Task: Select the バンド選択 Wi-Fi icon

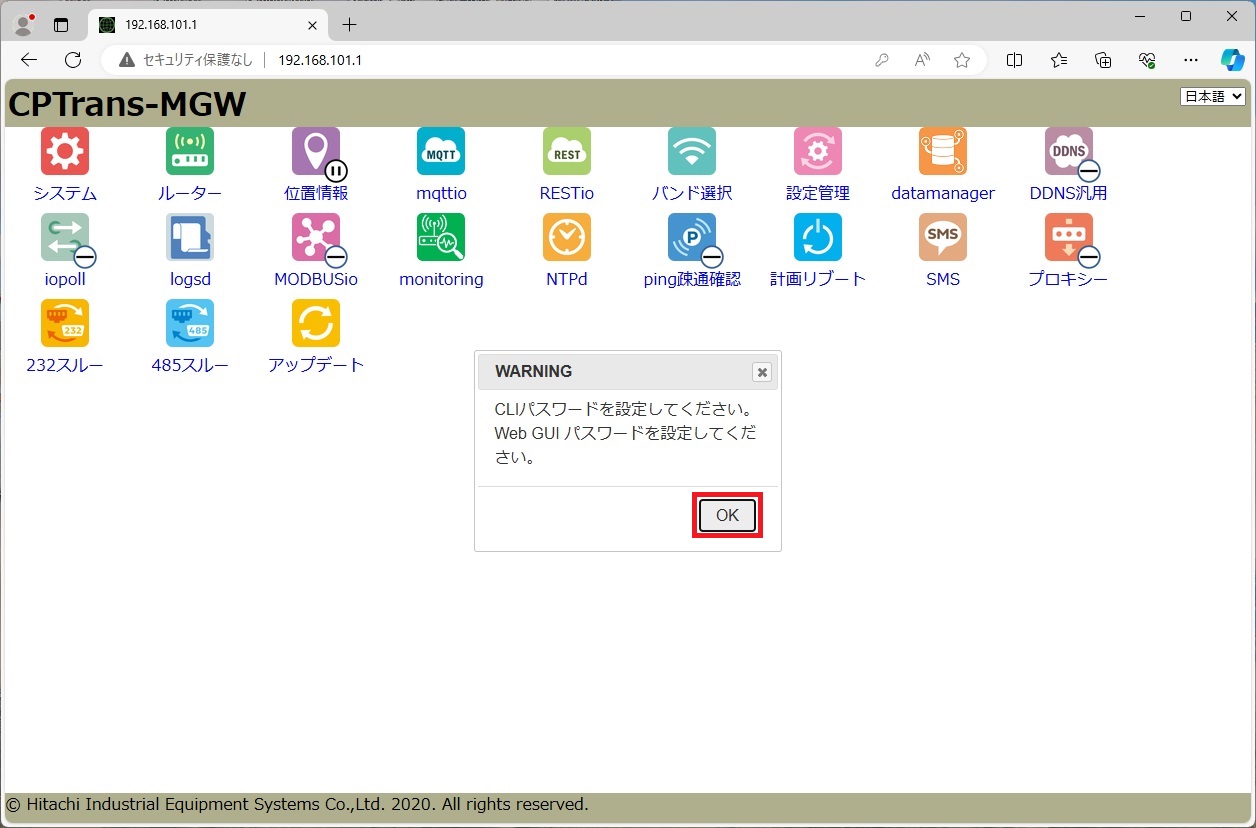Action: (692, 152)
